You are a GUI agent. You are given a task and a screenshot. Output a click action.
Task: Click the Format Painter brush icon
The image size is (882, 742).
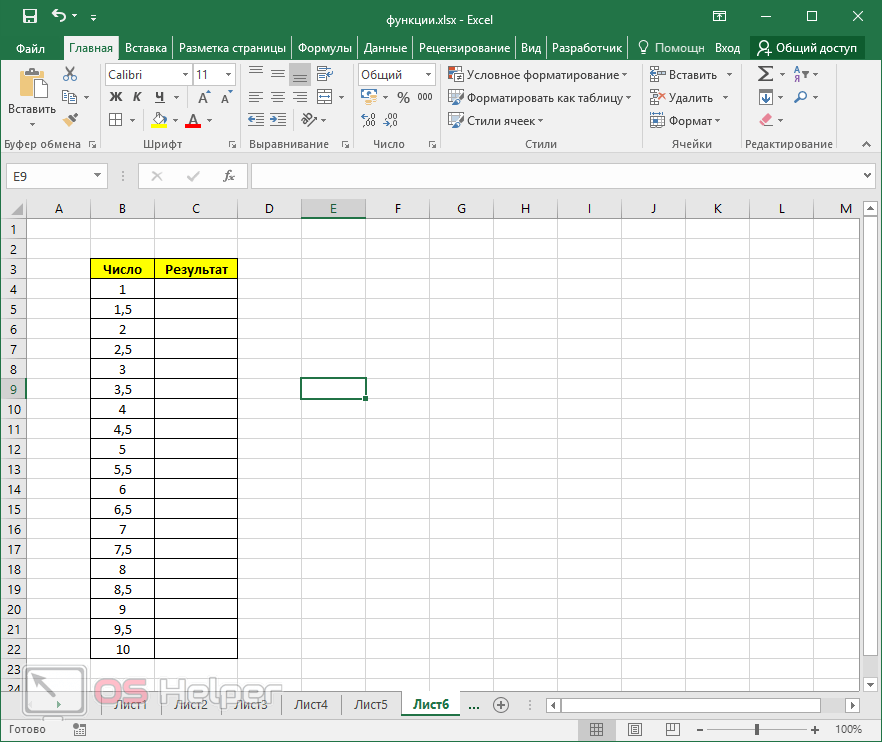coord(70,119)
